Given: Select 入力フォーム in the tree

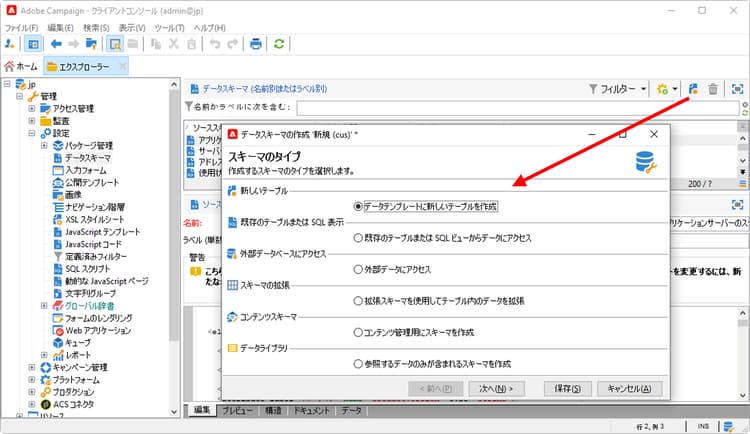Looking at the screenshot, I should tap(86, 170).
